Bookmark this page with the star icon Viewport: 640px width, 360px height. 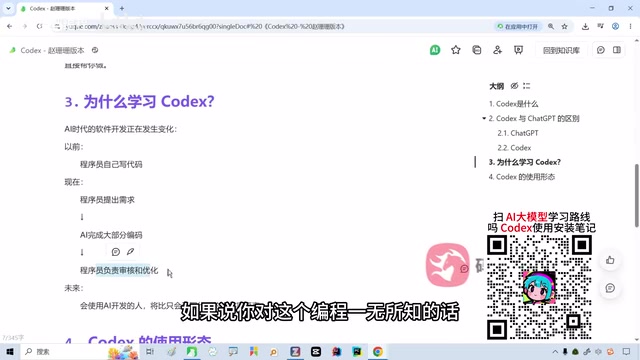point(564,26)
